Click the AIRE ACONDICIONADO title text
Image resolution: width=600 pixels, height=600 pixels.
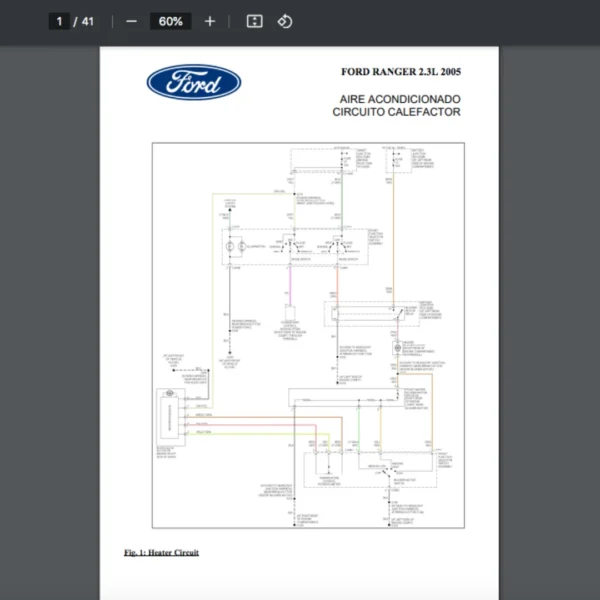(400, 99)
